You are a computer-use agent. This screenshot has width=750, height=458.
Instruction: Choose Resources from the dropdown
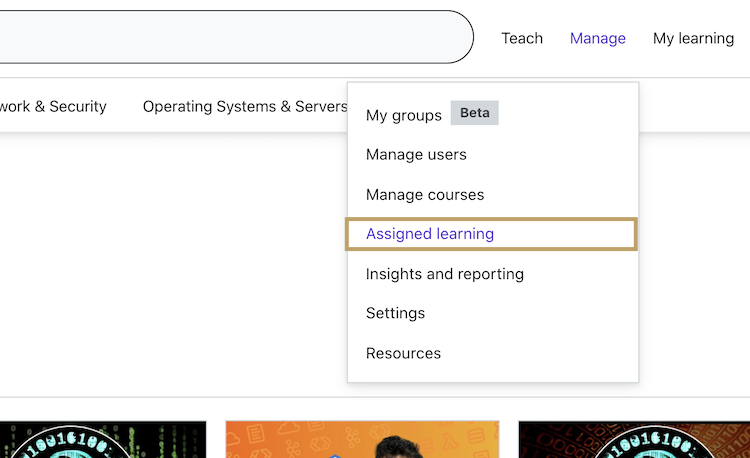403,353
